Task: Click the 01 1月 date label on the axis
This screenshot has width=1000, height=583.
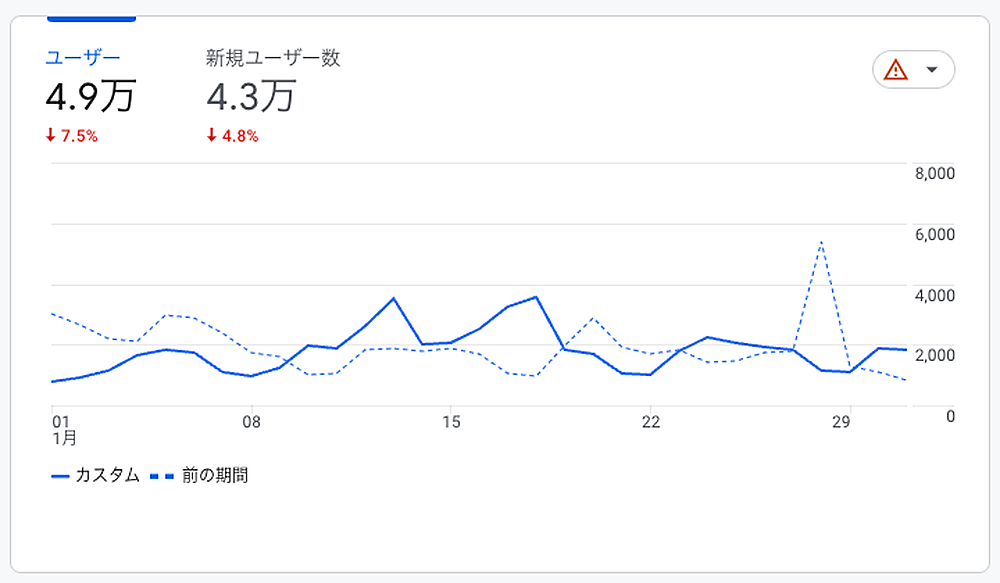Action: pyautogui.click(x=60, y=429)
